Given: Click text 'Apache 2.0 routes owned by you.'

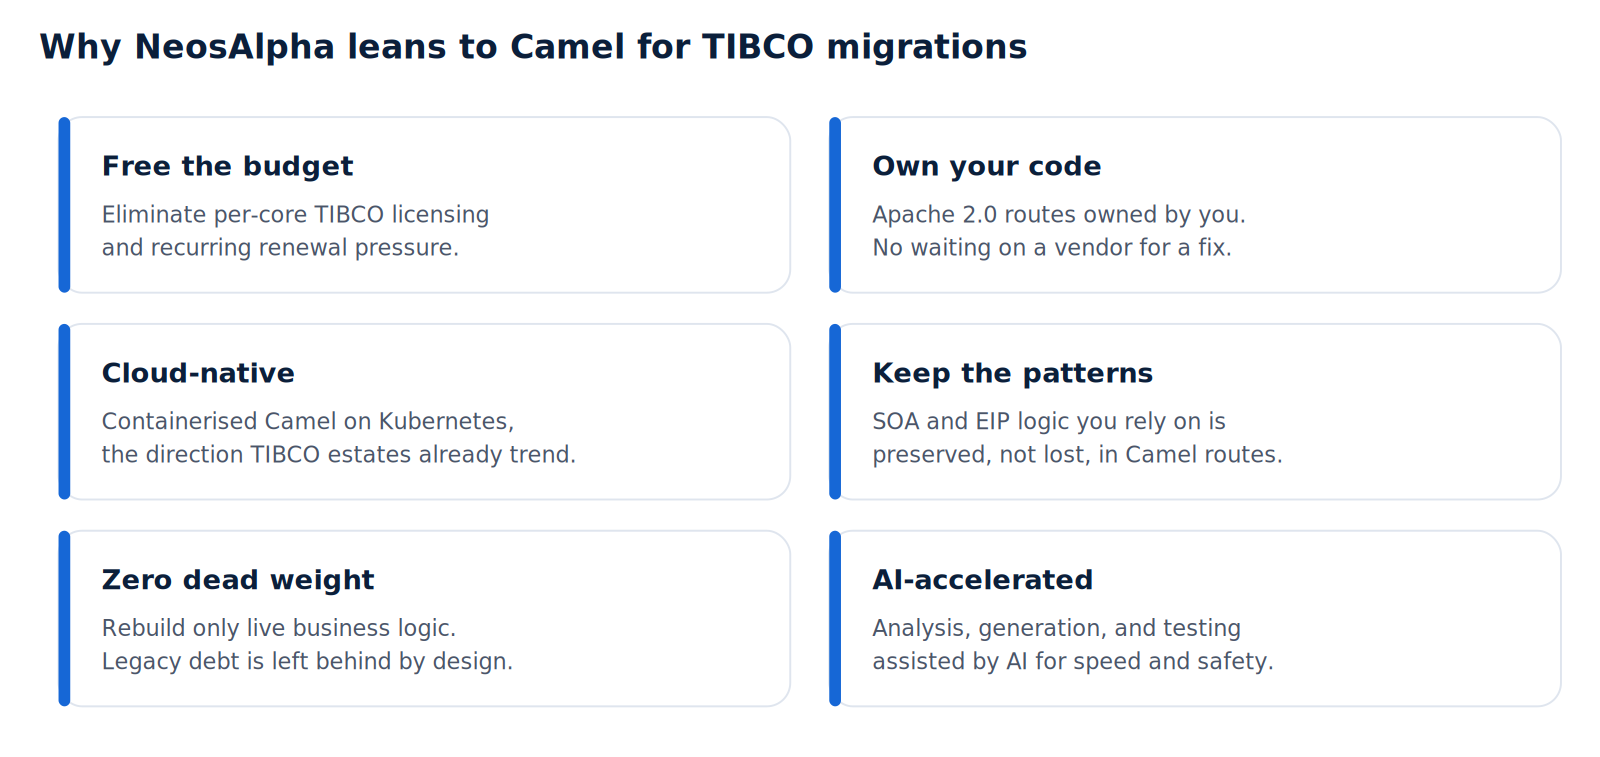Looking at the screenshot, I should [1059, 215].
